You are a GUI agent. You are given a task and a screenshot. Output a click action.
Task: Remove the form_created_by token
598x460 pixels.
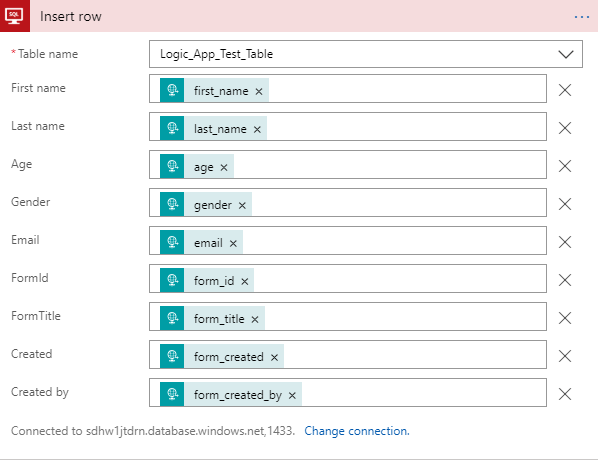pos(292,395)
